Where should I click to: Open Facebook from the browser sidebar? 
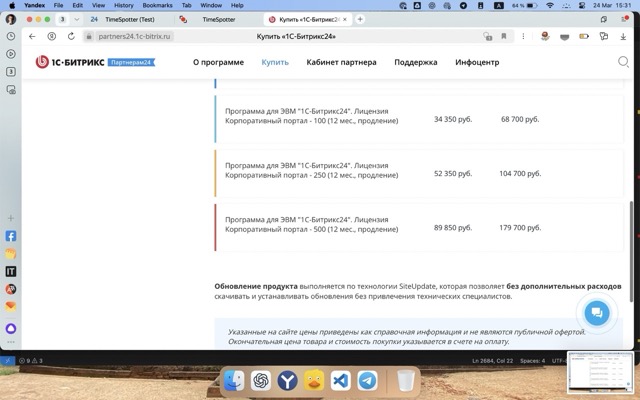click(11, 237)
